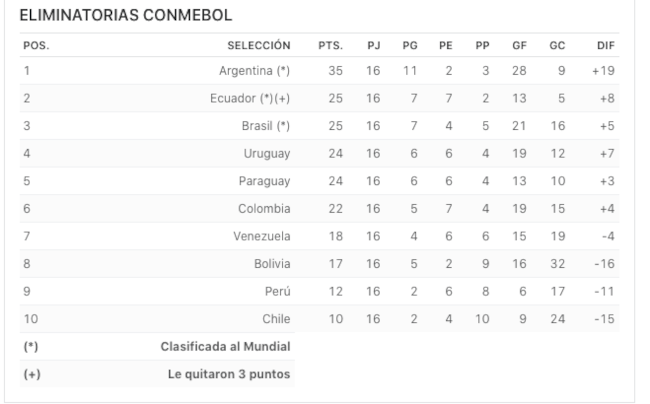Select Uruguay in the standings table
Image resolution: width=650 pixels, height=404 pixels.
pos(267,154)
